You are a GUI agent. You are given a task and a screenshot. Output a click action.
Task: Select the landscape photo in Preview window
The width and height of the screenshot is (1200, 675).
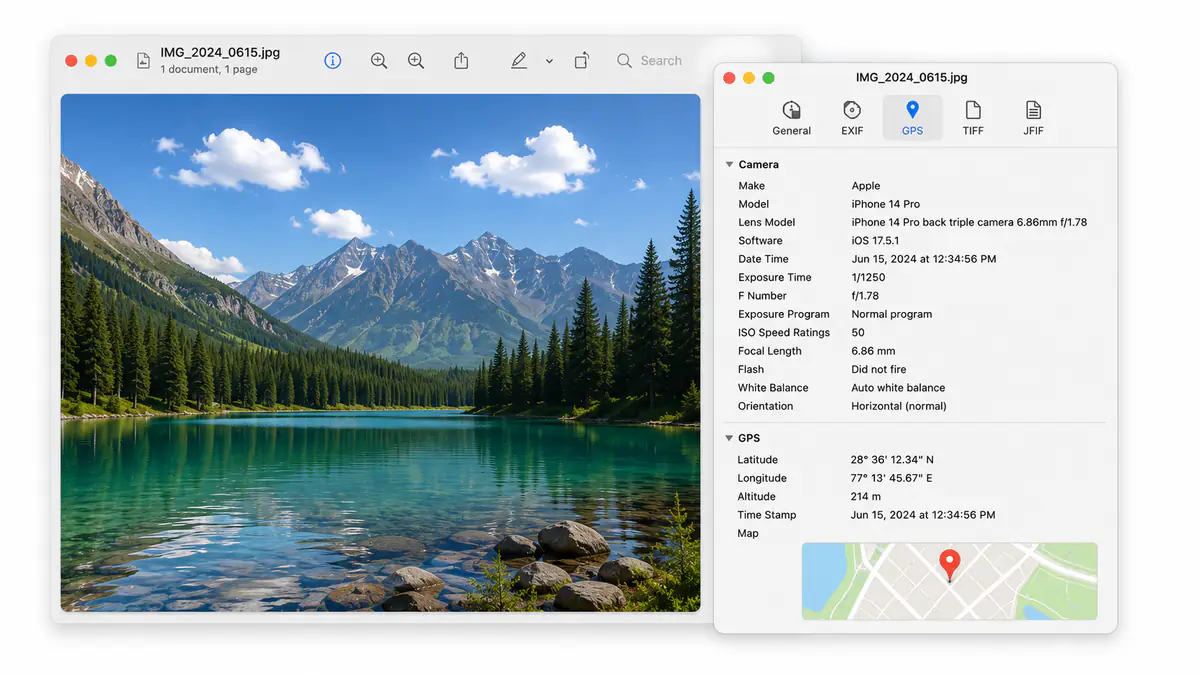click(x=380, y=353)
